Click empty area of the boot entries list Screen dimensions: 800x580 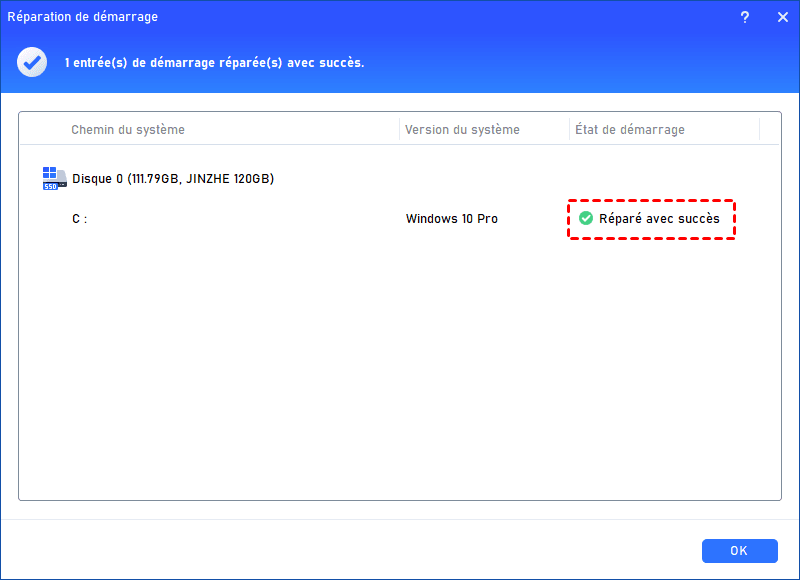[x=400, y=380]
